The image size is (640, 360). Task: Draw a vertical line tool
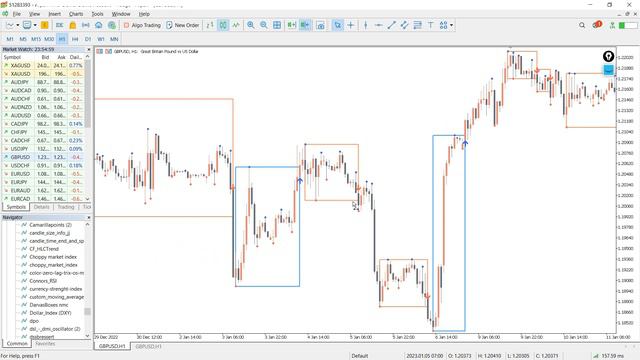366,25
